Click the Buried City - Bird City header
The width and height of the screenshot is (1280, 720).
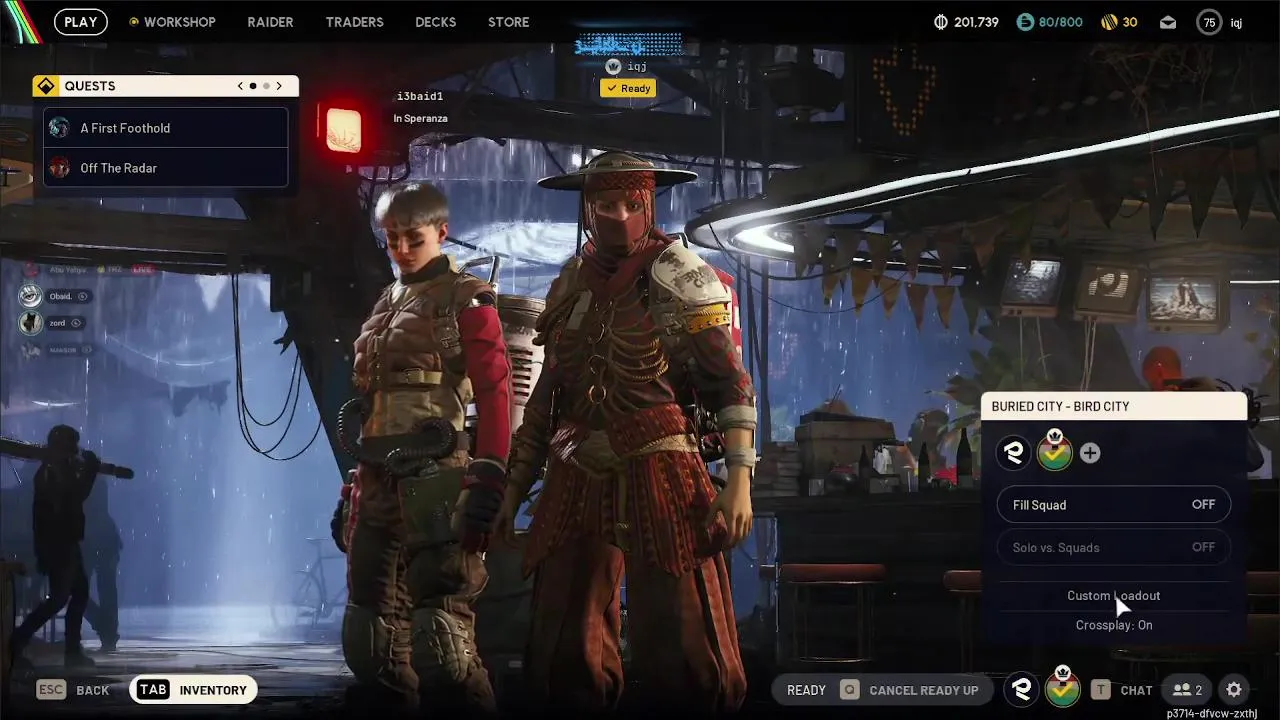1114,406
